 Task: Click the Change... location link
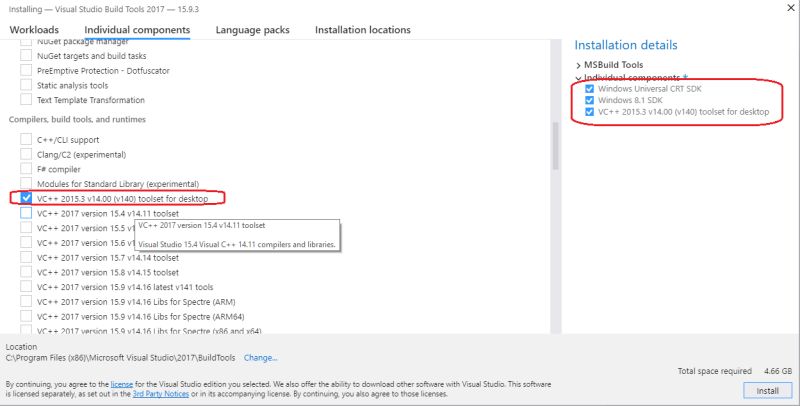point(261,358)
